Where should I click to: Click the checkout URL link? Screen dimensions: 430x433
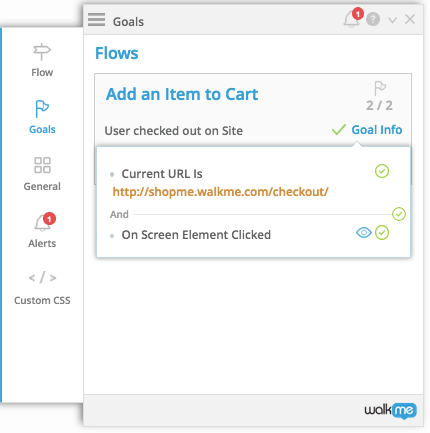[x=220, y=192]
